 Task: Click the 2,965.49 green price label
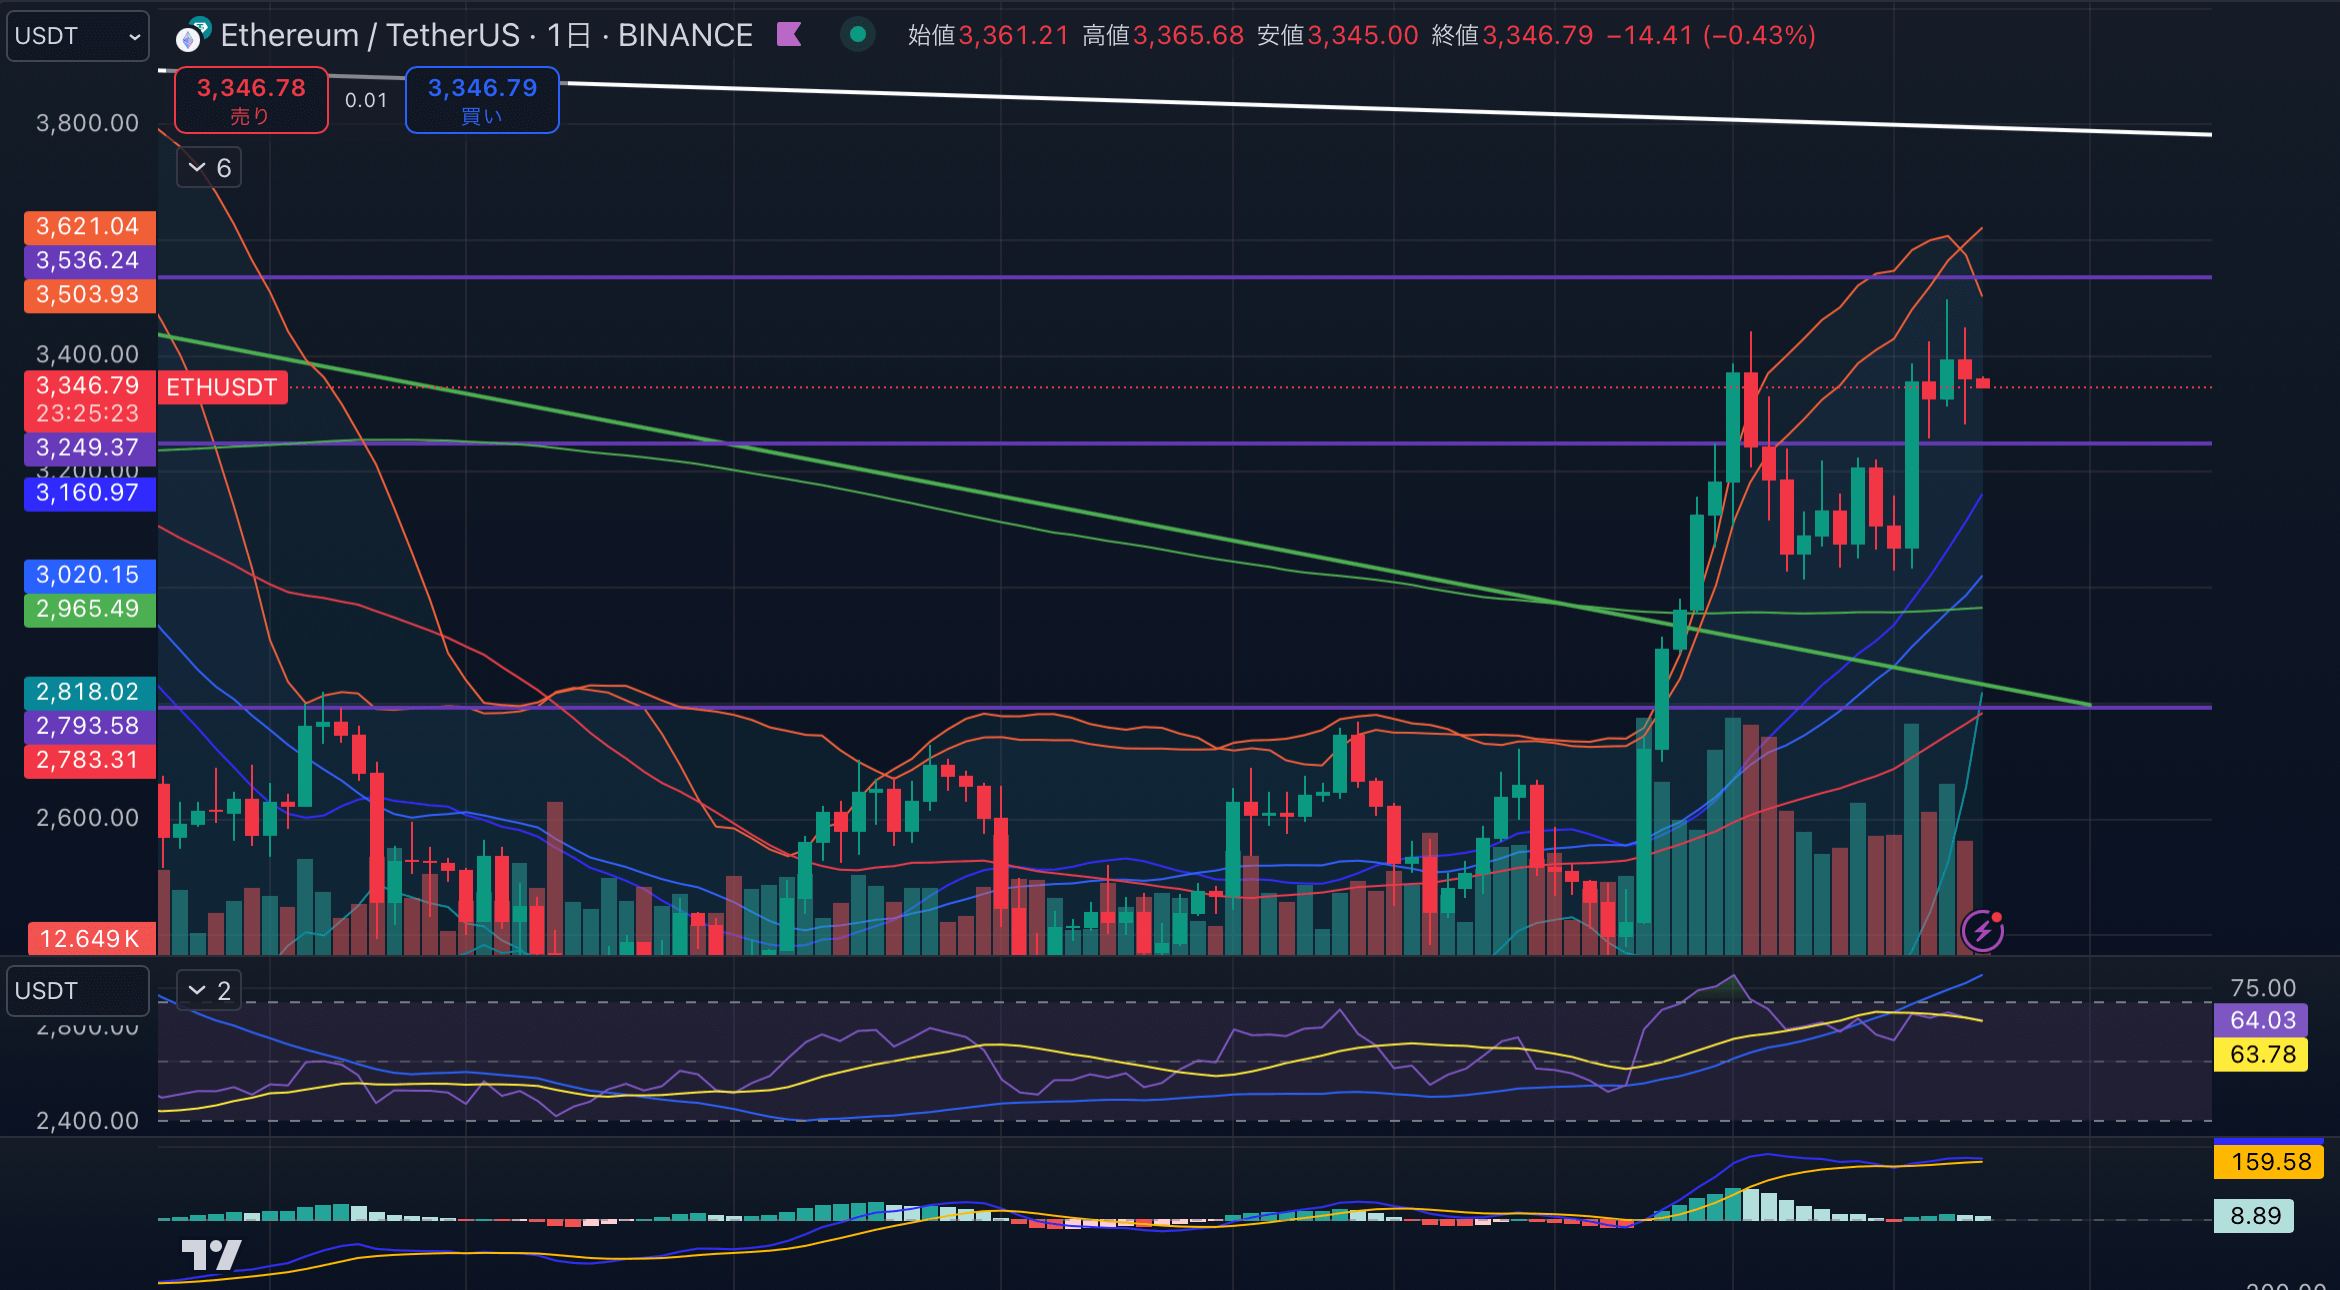89,609
